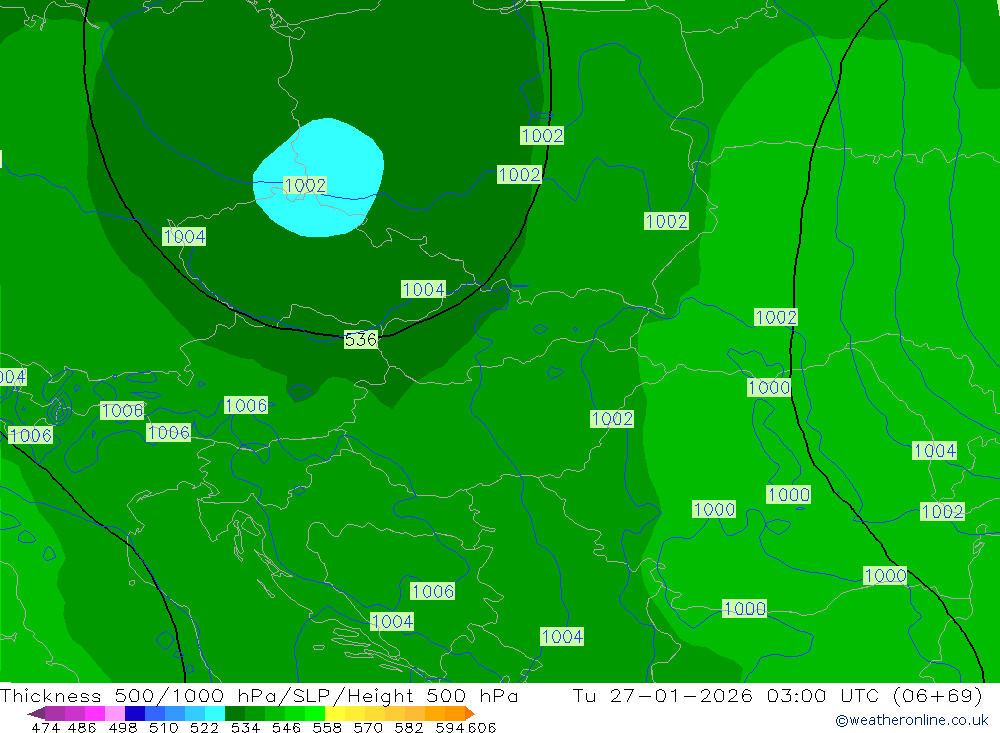Viewport: 1000px width, 733px height.
Task: Click the legend value 474
Action: coord(45,727)
